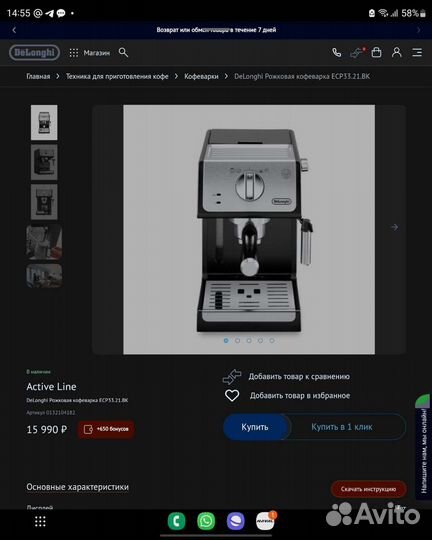This screenshot has height=540, width=432.
Task: Open the comparison arrows icon in header
Action: 357,53
